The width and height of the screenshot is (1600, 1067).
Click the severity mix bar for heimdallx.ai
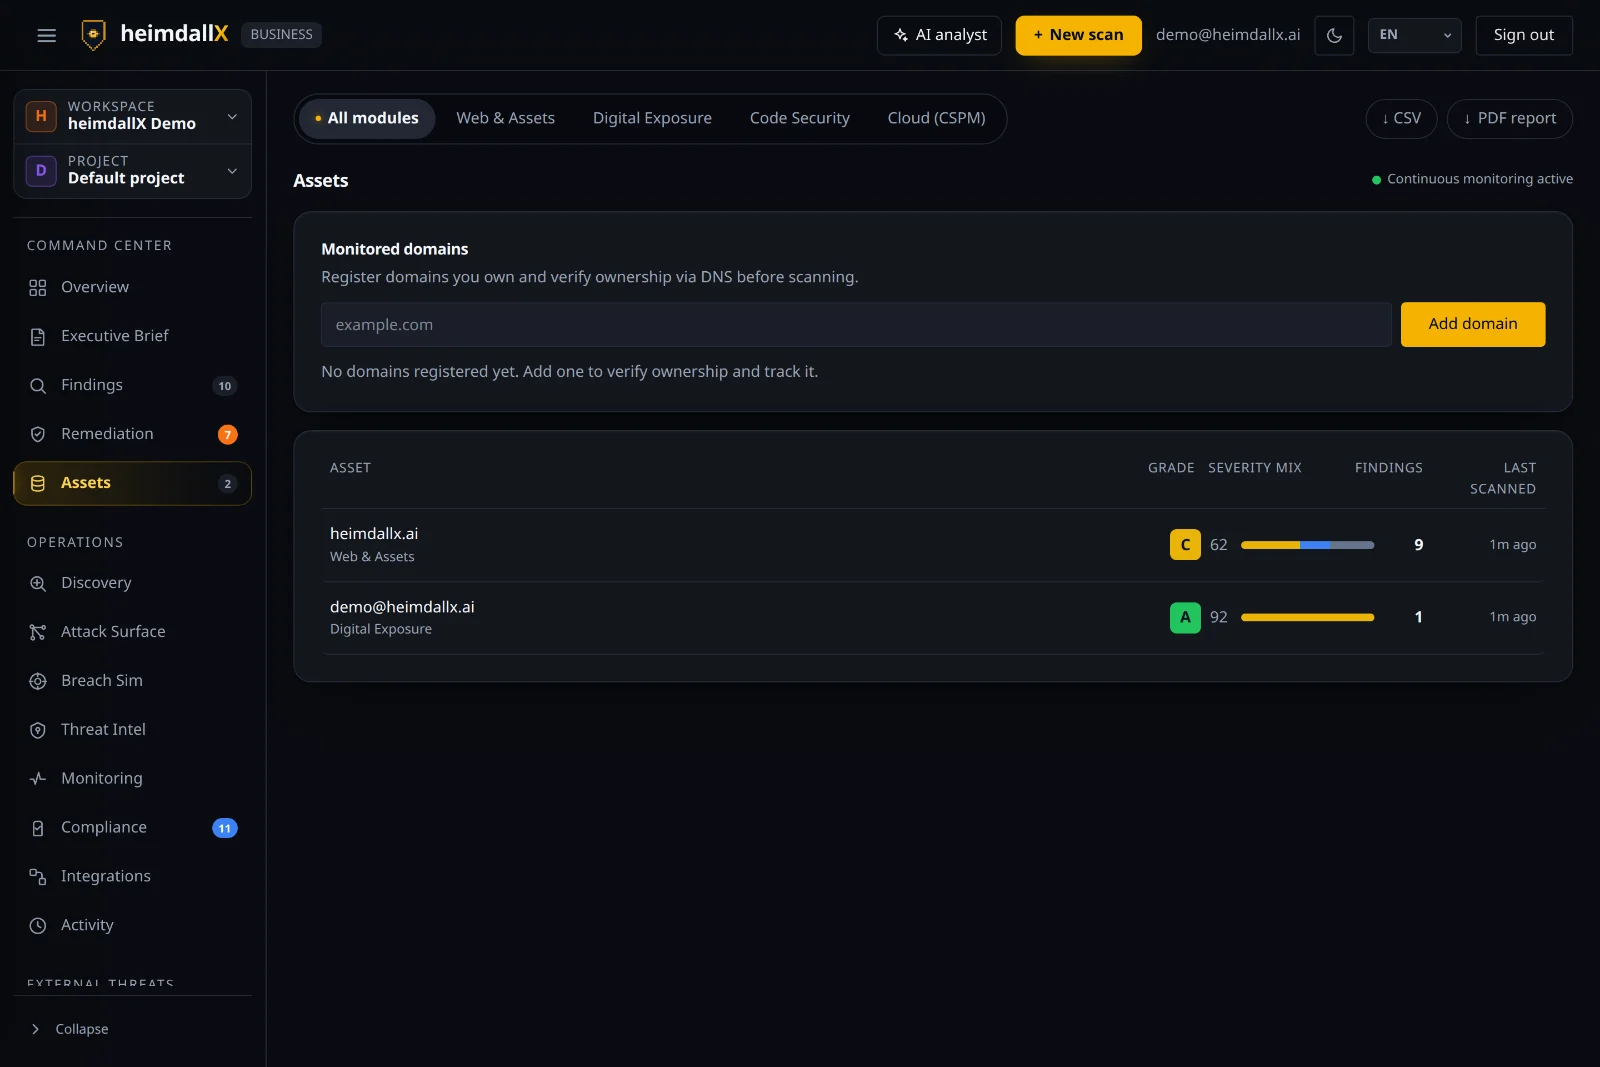tap(1307, 545)
